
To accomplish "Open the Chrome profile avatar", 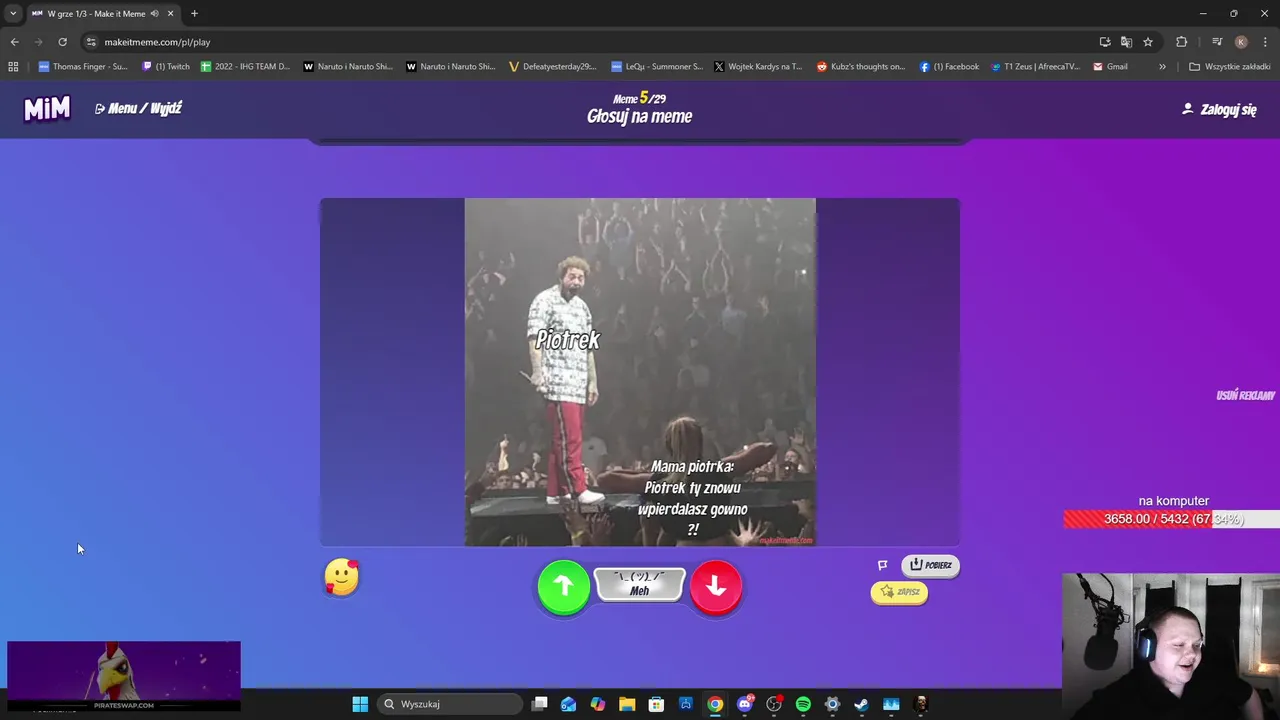I will (x=1241, y=42).
